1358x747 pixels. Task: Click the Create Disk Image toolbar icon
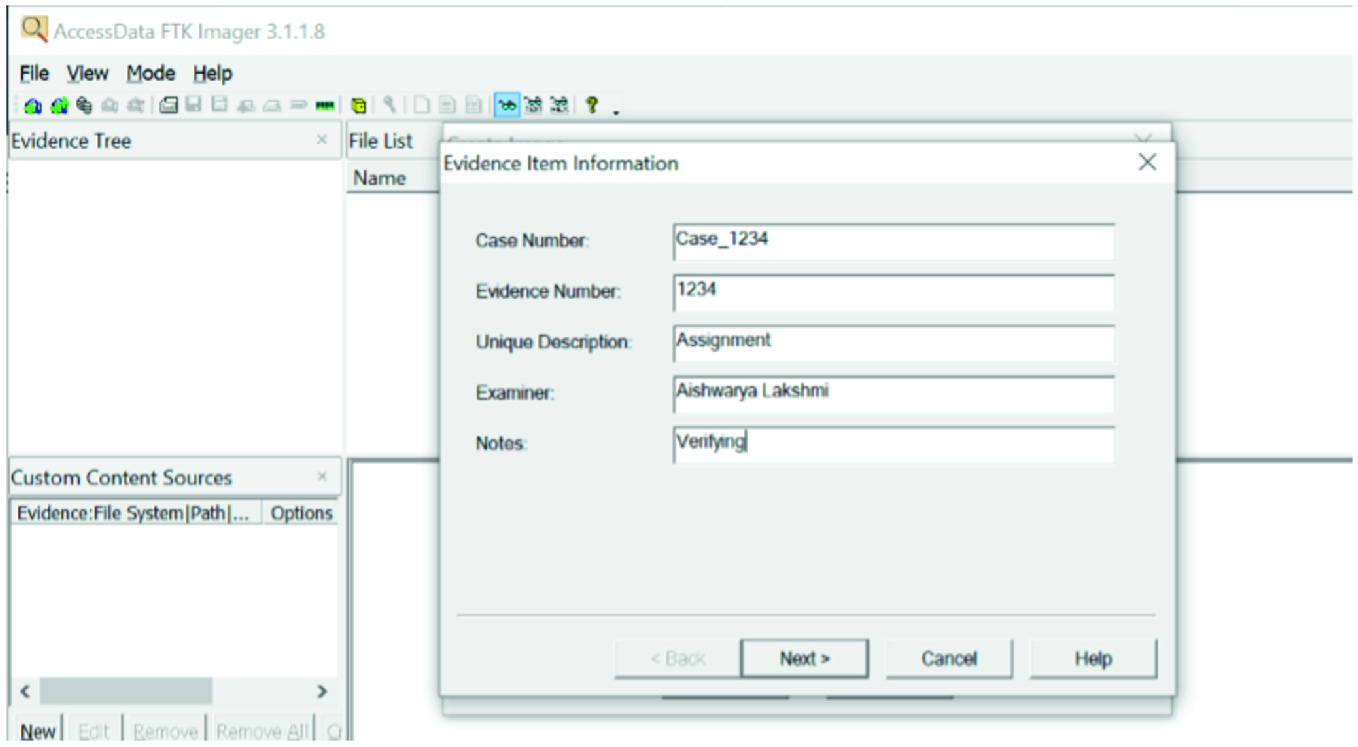click(x=168, y=105)
